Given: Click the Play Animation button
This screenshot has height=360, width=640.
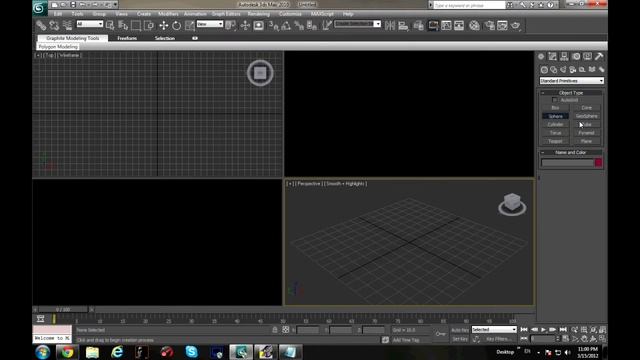Looking at the screenshot, I should pos(543,329).
